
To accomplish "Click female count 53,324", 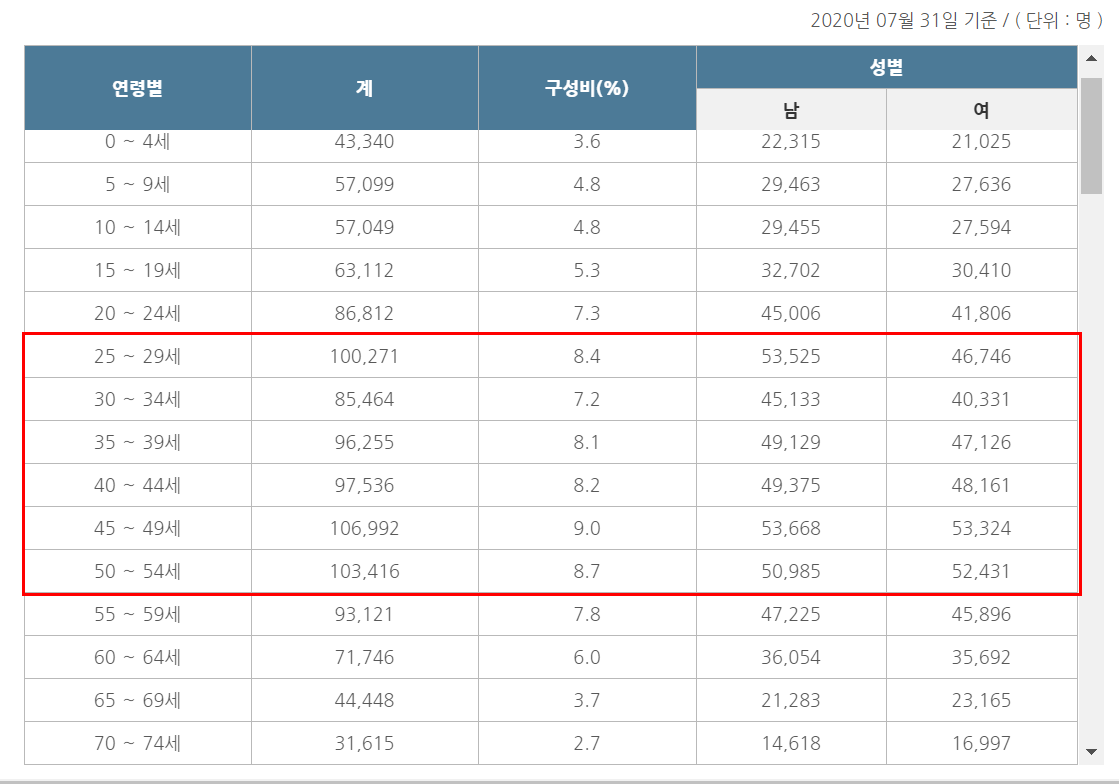I will [x=982, y=528].
